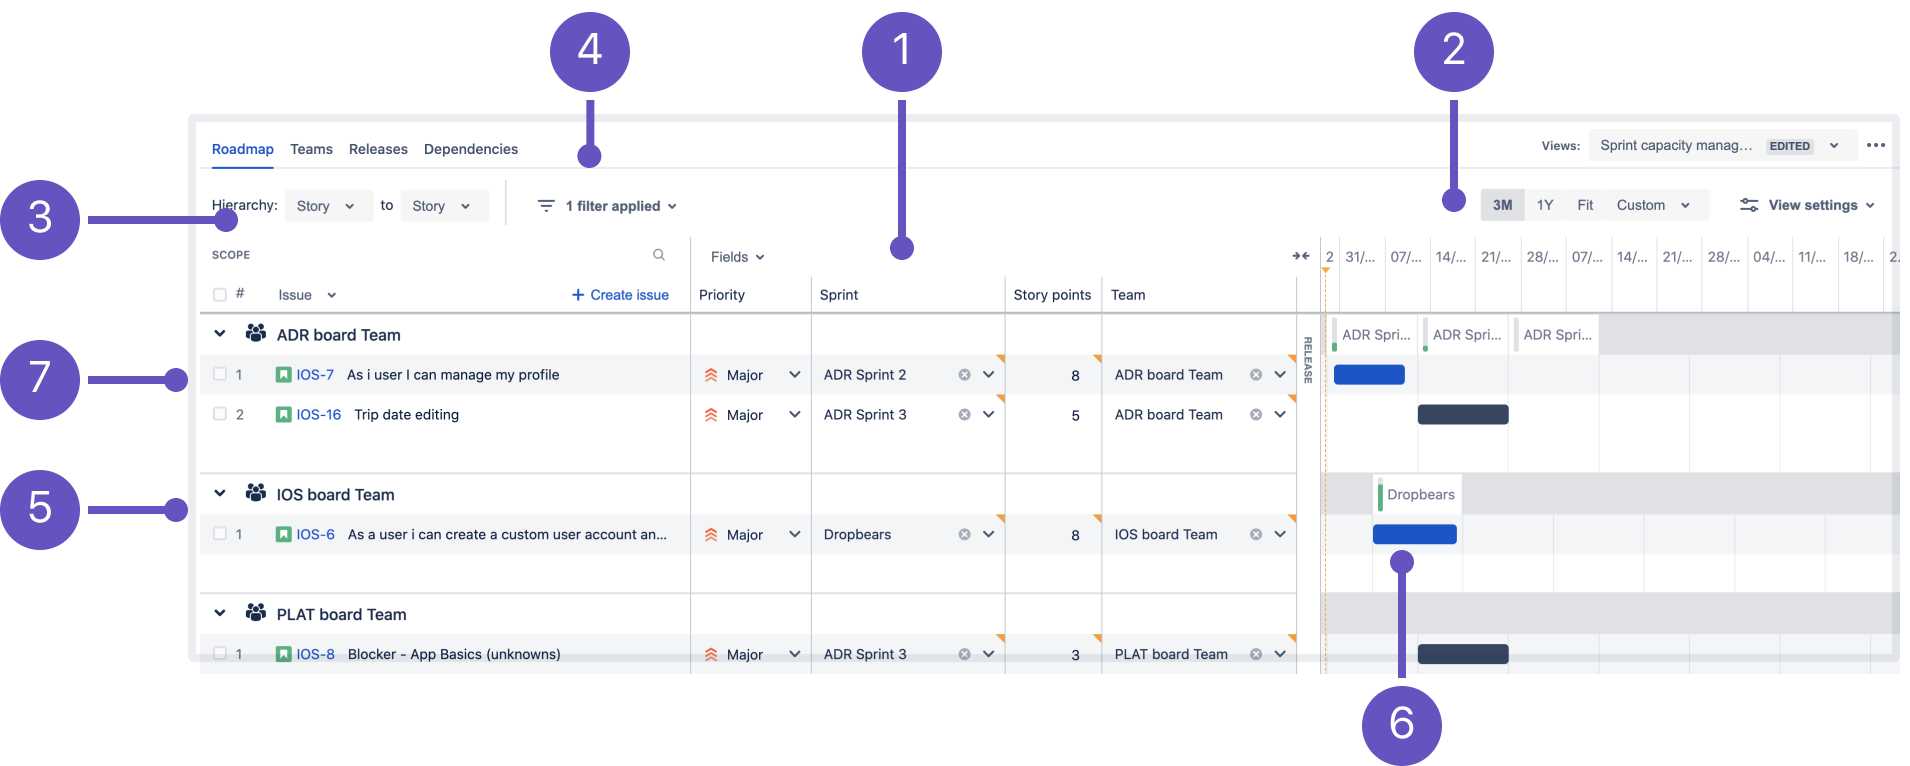Open the Releases tab

378,149
